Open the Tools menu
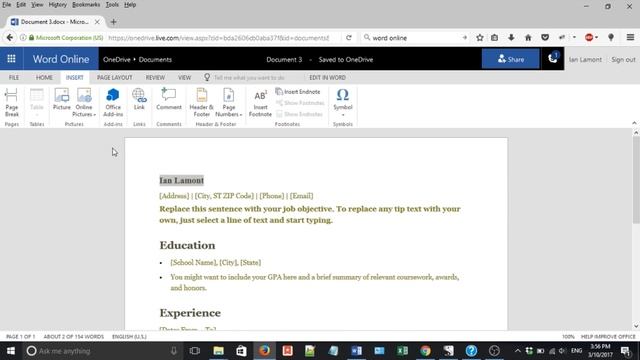The image size is (640, 360). tap(112, 4)
